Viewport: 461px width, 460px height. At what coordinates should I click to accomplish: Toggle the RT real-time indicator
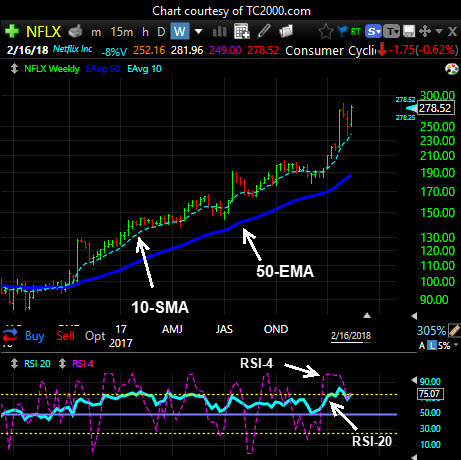coord(356,32)
